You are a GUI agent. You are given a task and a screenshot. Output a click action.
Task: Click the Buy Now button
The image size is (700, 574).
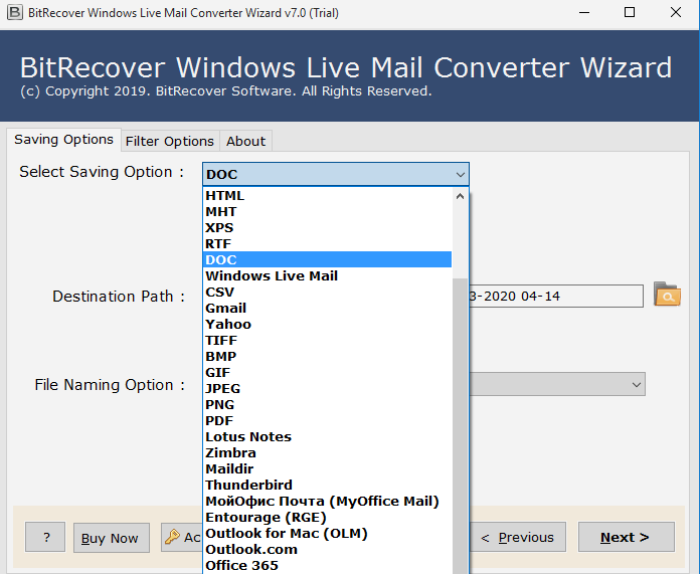coord(110,537)
